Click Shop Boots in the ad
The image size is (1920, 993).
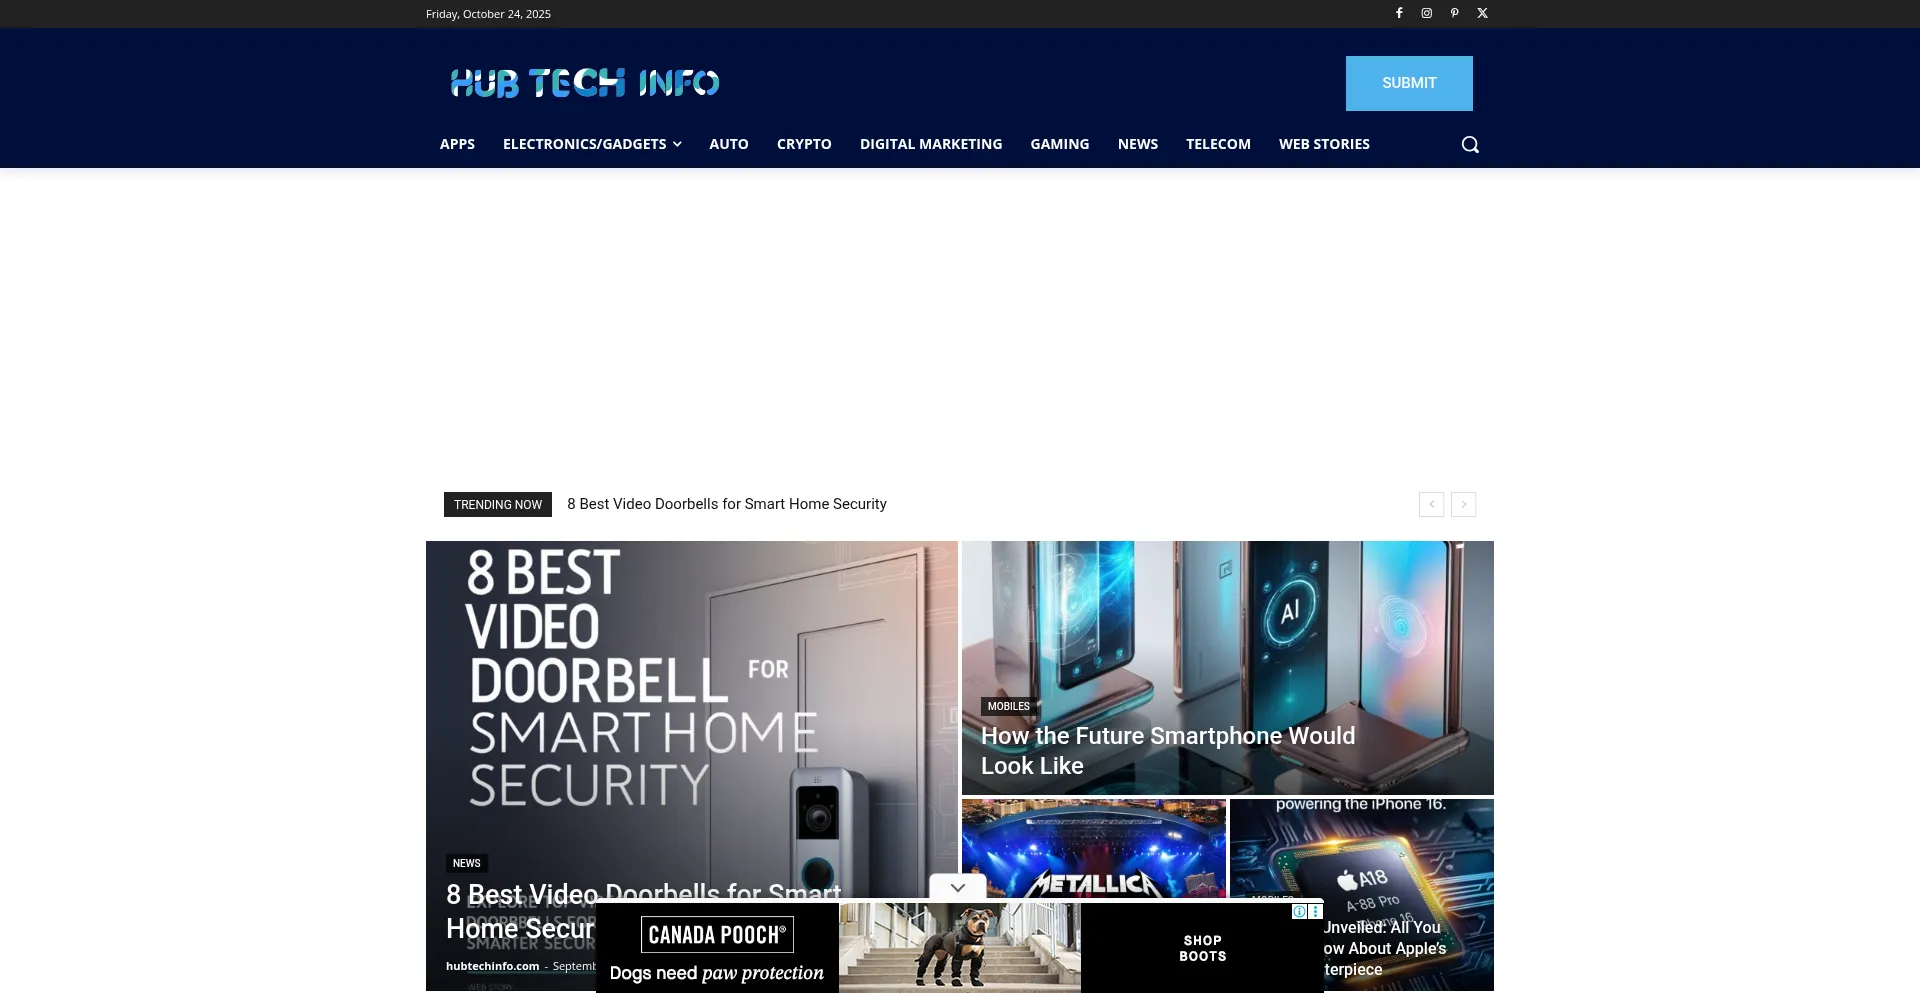1202,948
